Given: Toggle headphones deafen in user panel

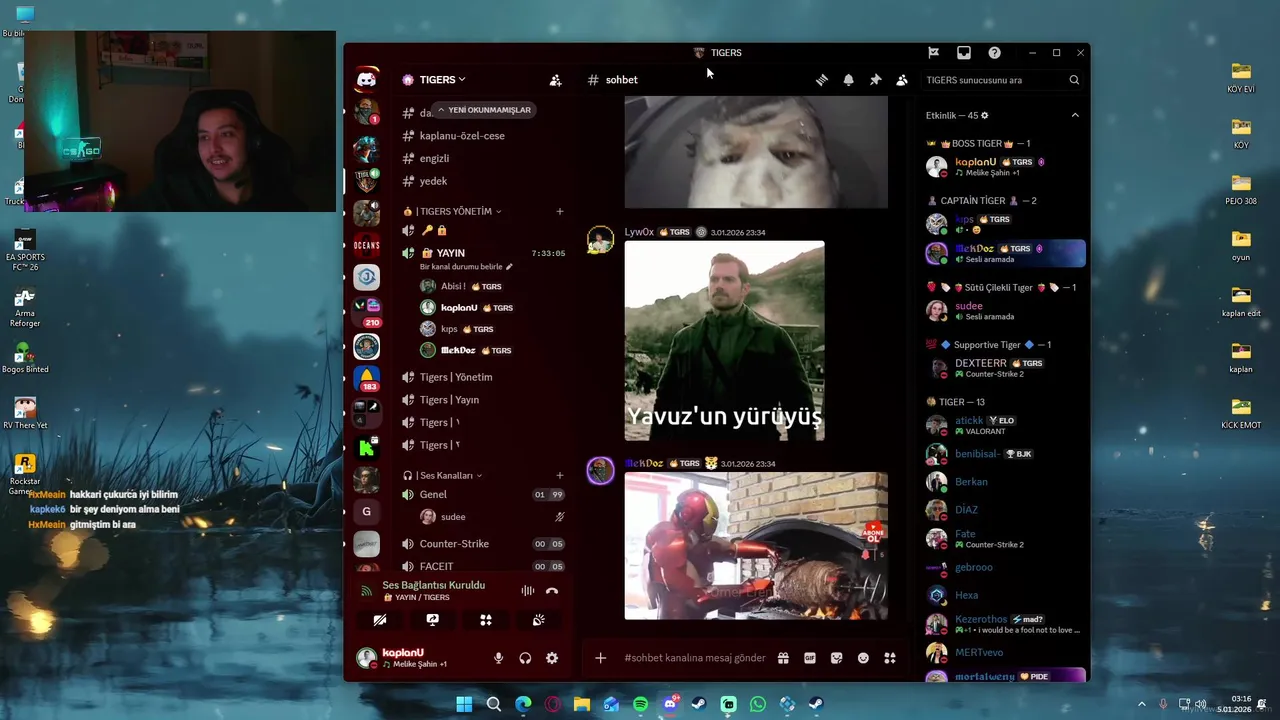Looking at the screenshot, I should [x=525, y=658].
